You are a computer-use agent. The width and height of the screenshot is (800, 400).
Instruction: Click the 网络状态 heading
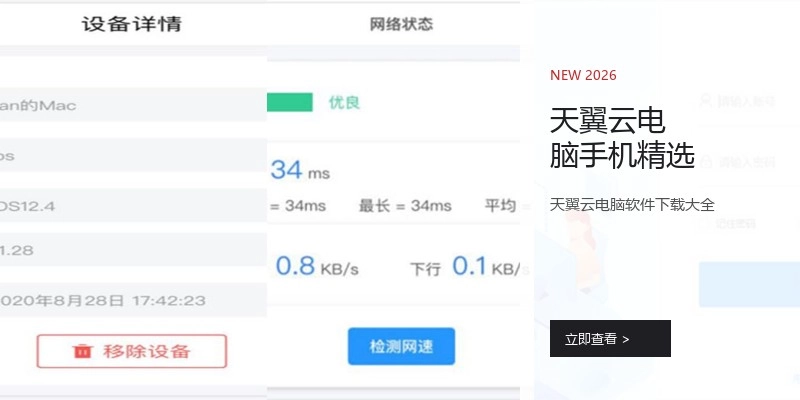(401, 24)
